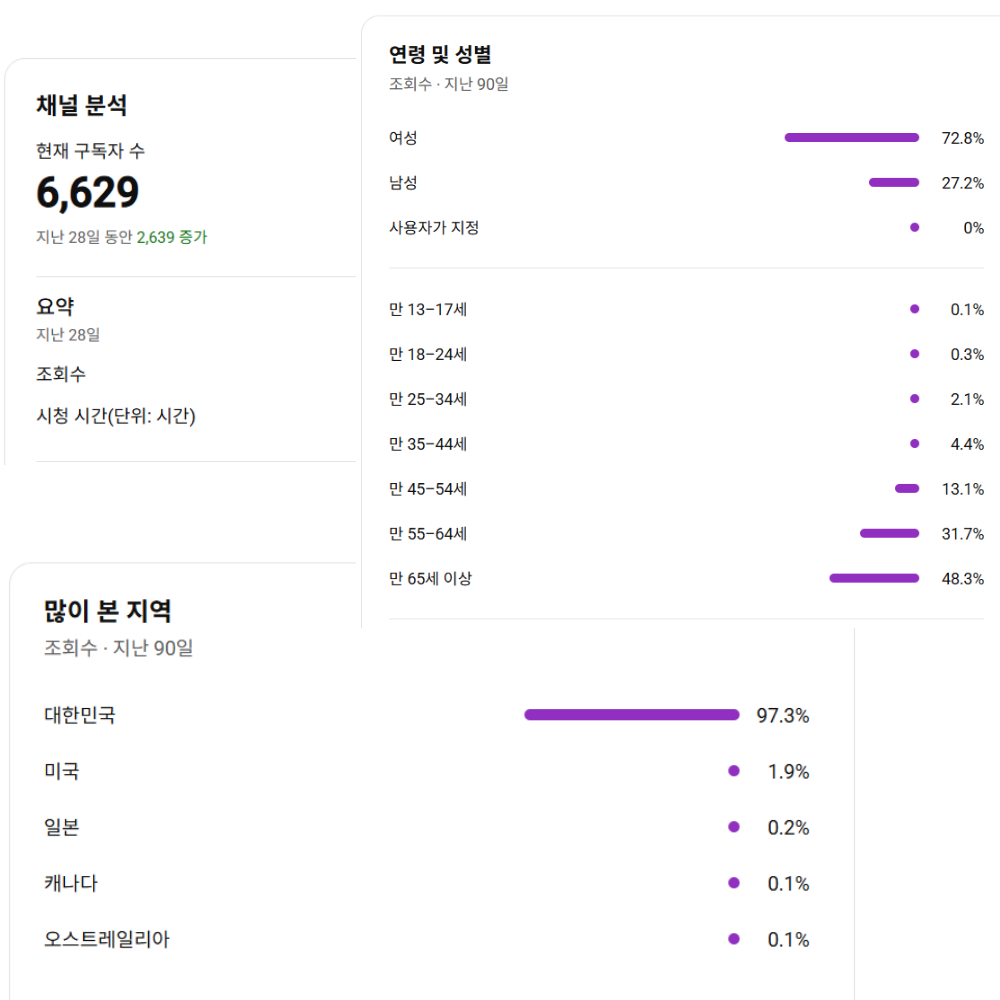Click the green 2,639 증가 text
1000x1000 pixels.
[x=172, y=237]
